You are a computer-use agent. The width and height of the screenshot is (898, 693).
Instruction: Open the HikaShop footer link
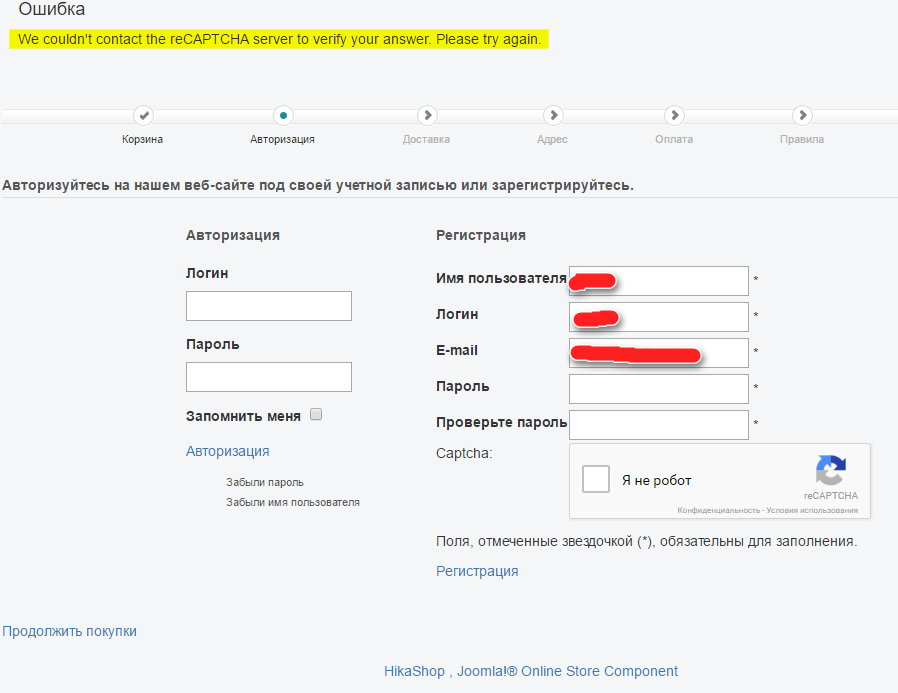[414, 671]
